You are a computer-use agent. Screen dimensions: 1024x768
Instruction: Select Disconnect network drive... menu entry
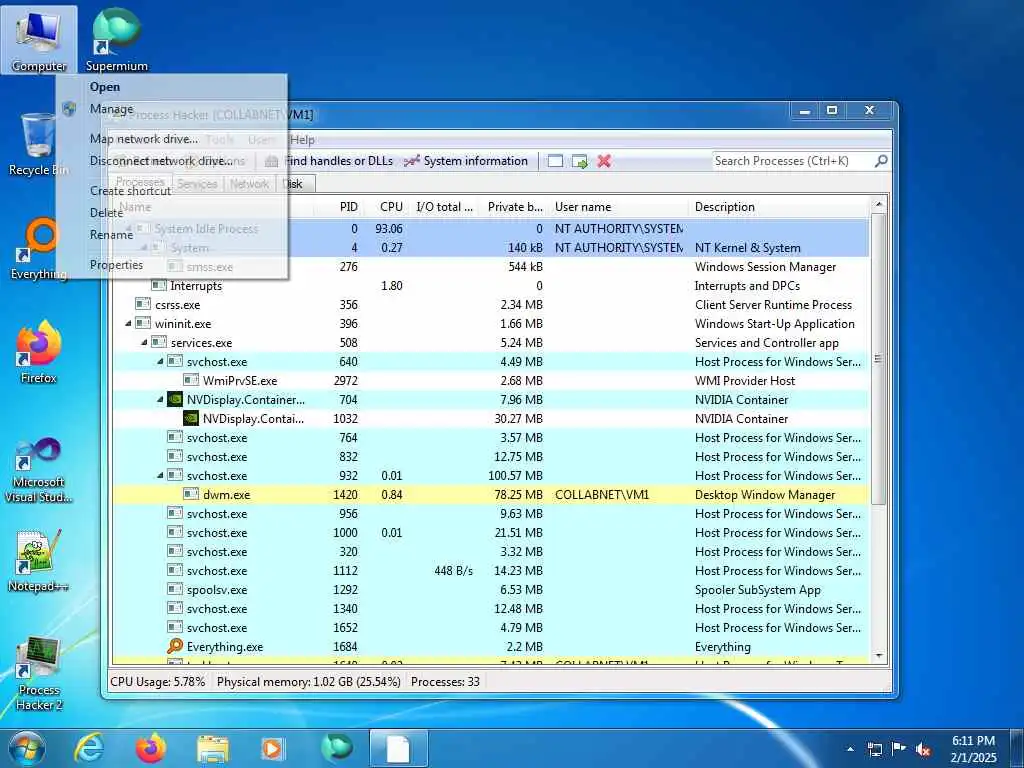click(171, 161)
